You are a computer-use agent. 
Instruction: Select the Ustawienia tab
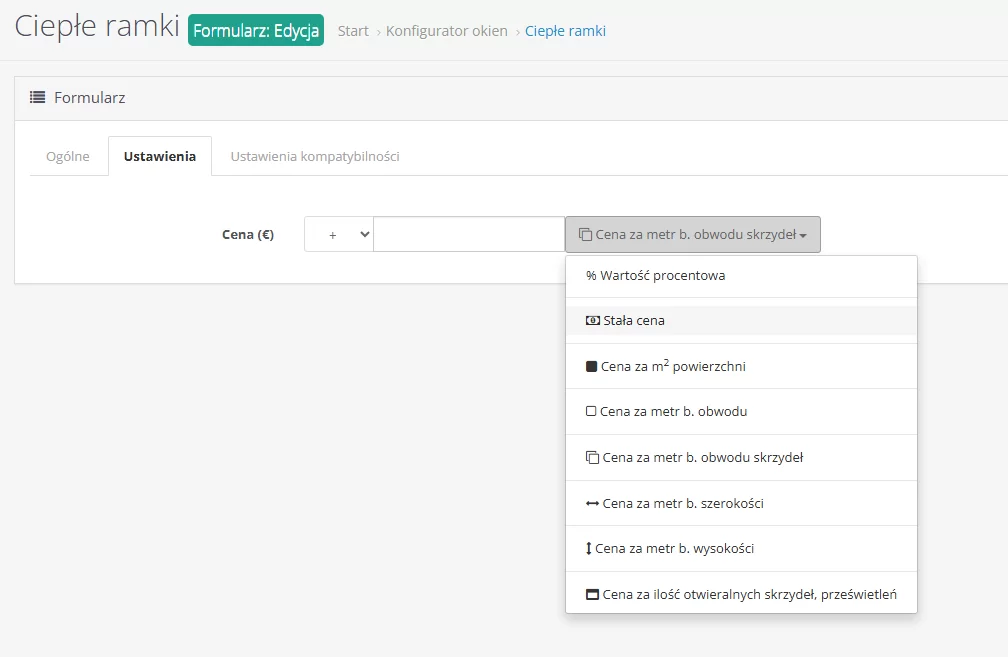click(160, 157)
